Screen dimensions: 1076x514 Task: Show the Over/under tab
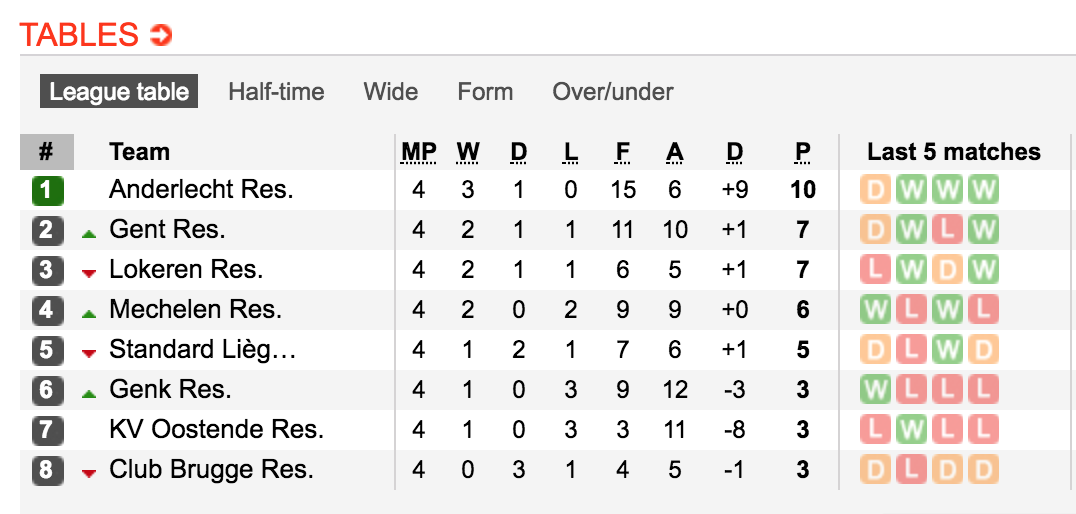(613, 91)
